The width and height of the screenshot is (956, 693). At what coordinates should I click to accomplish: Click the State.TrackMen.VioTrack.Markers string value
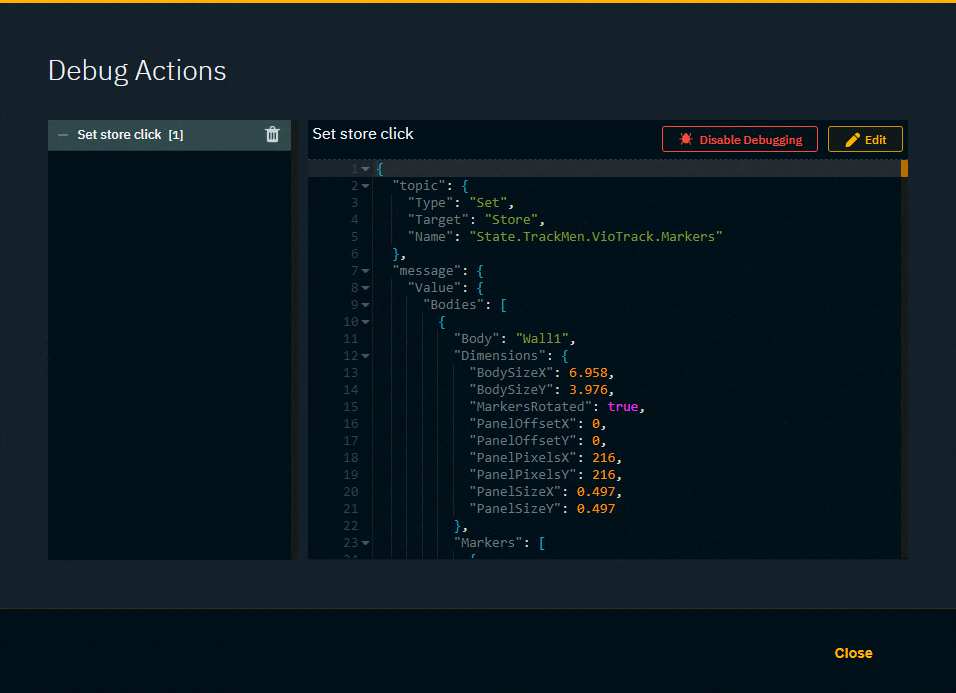tap(597, 236)
